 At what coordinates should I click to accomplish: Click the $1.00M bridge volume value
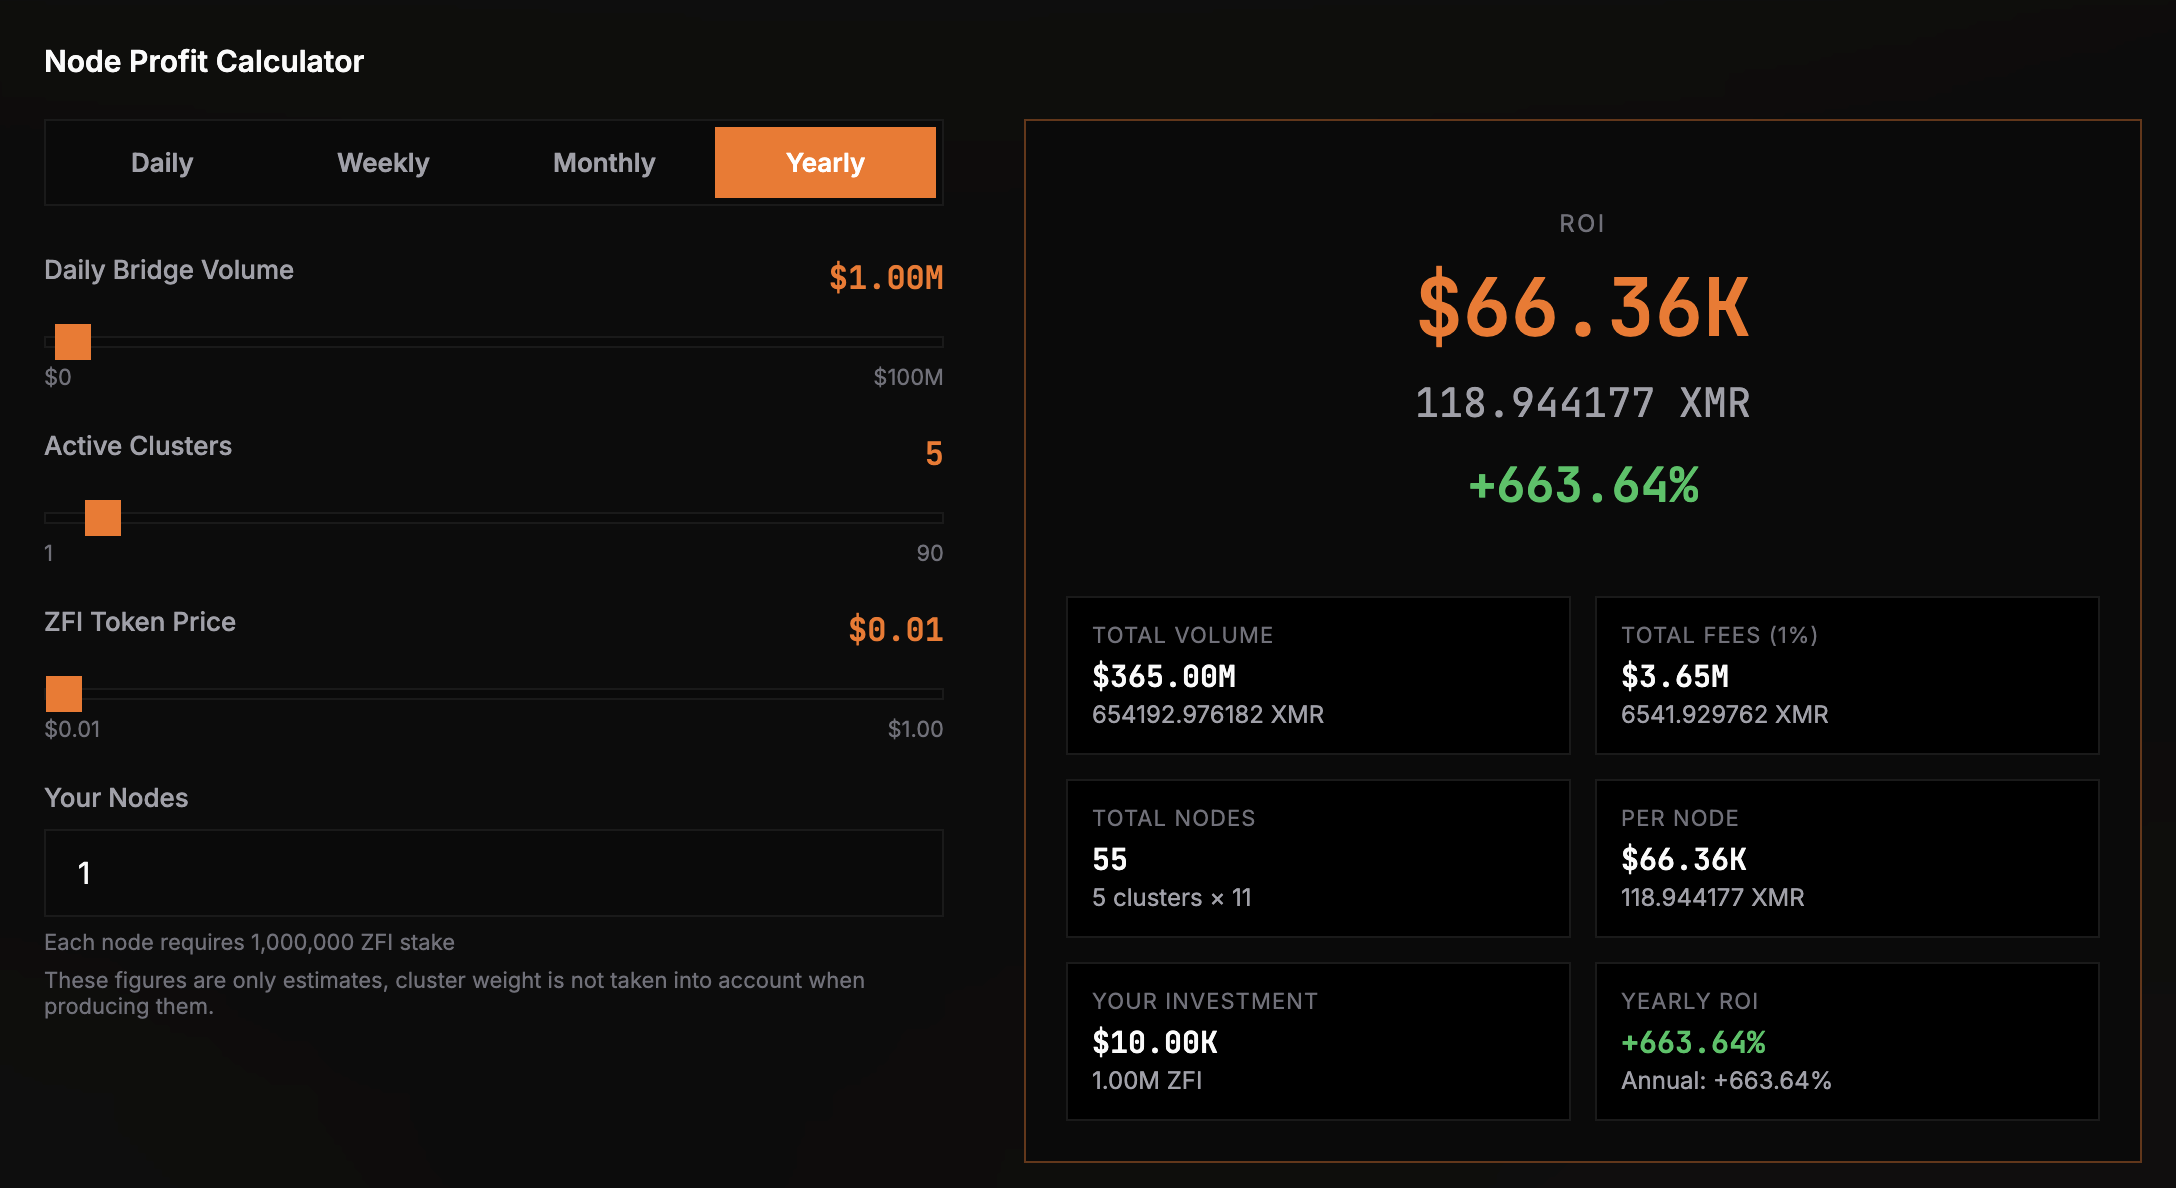pyautogui.click(x=886, y=278)
